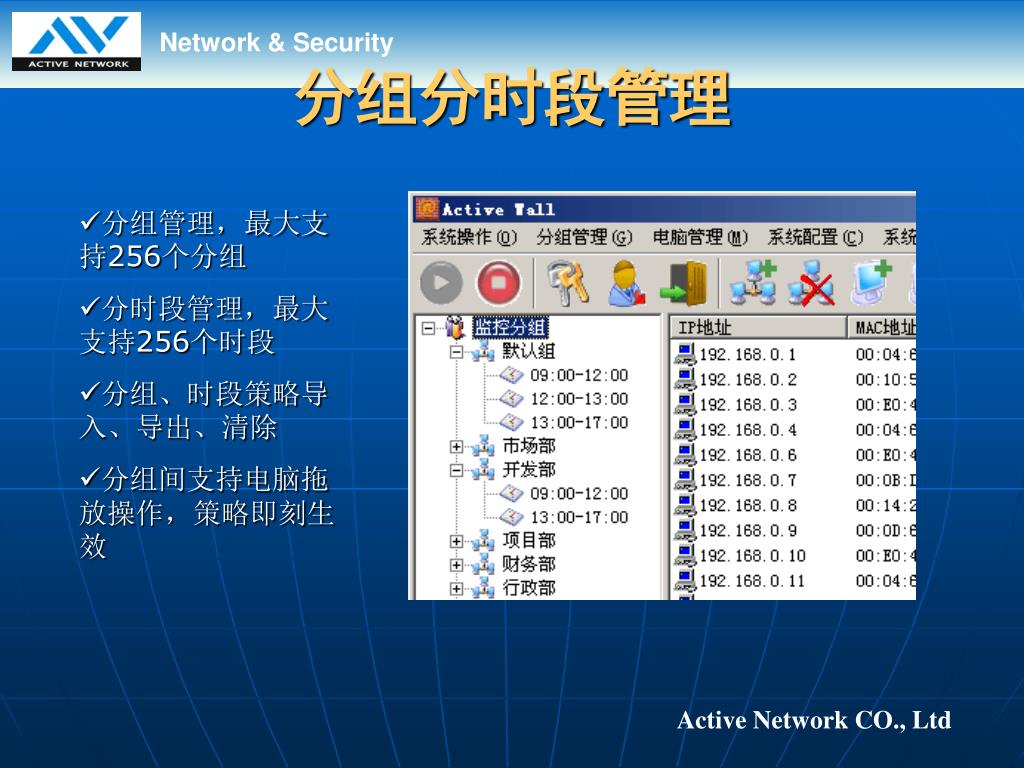The width and height of the screenshot is (1024, 768).
Task: Select the row 192.168.0.8
Action: pyautogui.click(x=794, y=505)
